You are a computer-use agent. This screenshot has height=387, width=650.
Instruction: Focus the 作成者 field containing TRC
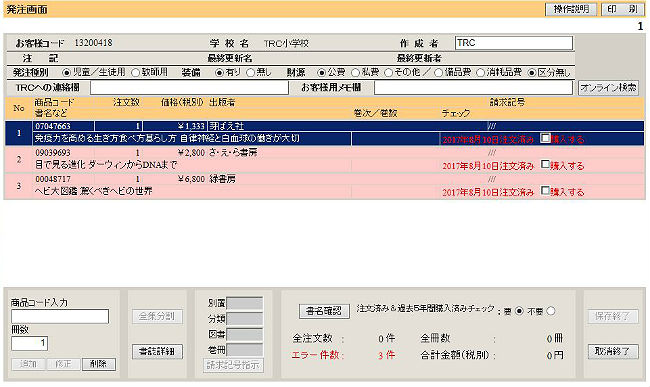[514, 43]
